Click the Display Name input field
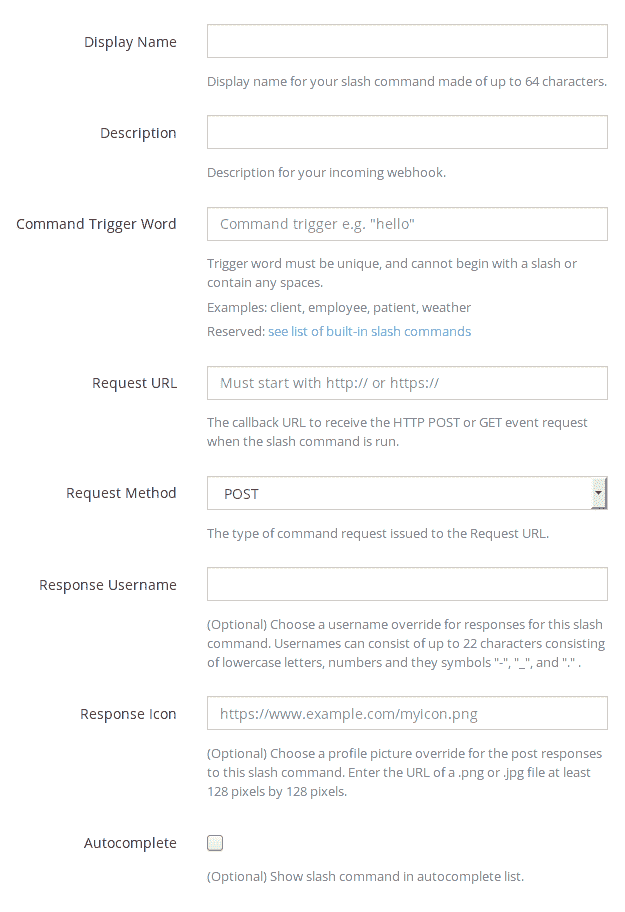The width and height of the screenshot is (625, 912). click(x=406, y=41)
